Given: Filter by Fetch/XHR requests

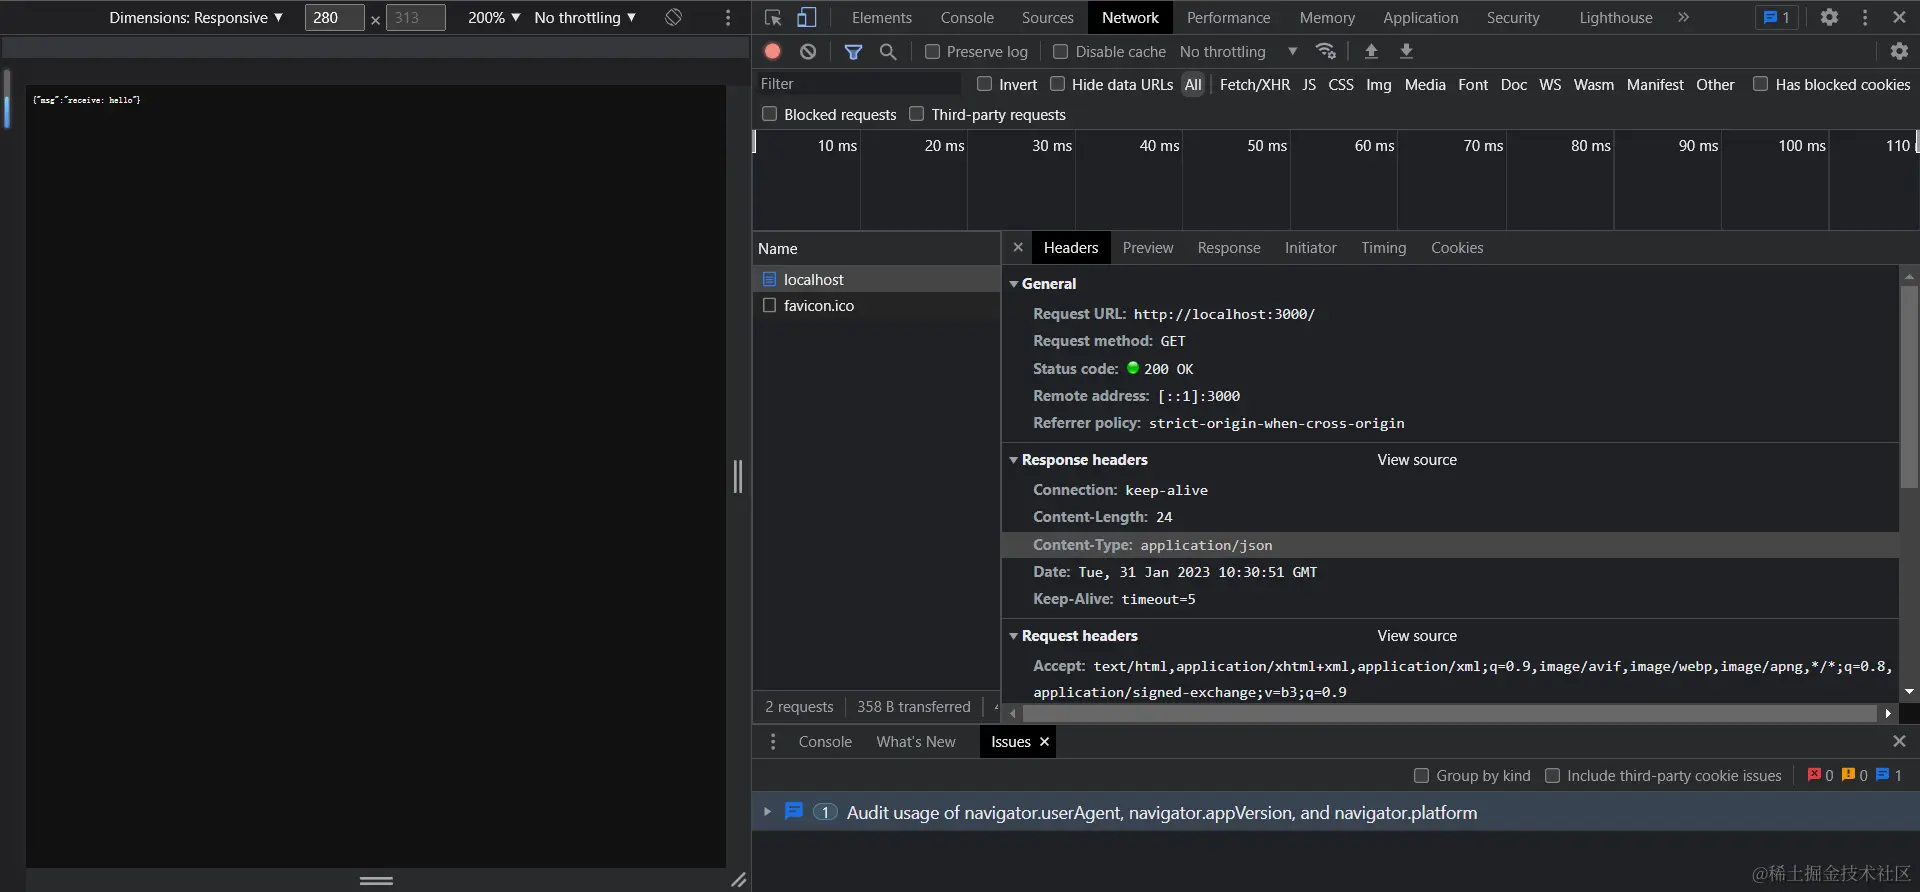Looking at the screenshot, I should click(x=1254, y=84).
